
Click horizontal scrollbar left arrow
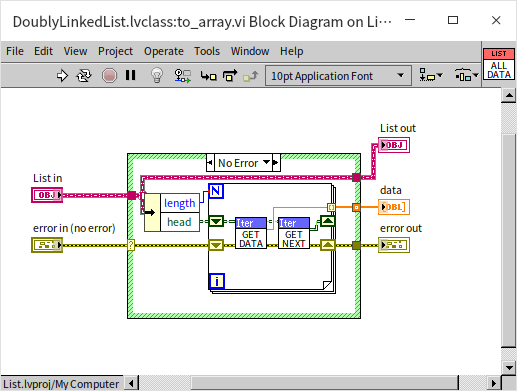[x=131, y=383]
